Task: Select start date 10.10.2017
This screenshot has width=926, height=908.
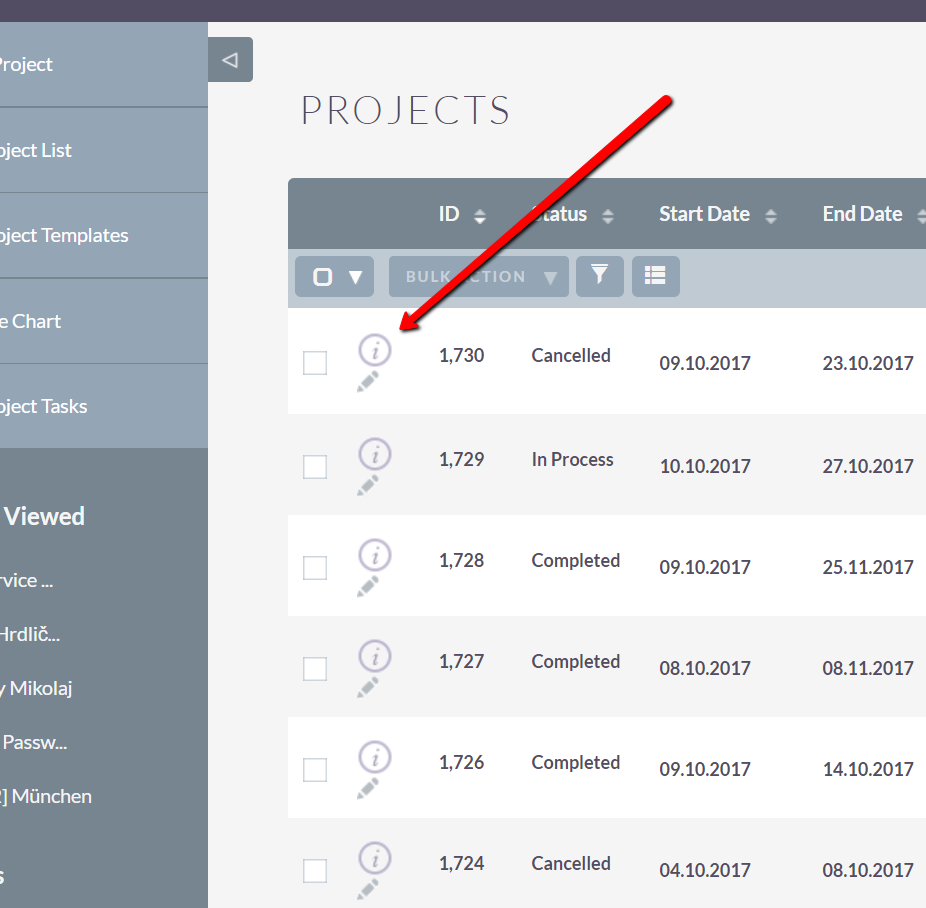Action: [705, 466]
